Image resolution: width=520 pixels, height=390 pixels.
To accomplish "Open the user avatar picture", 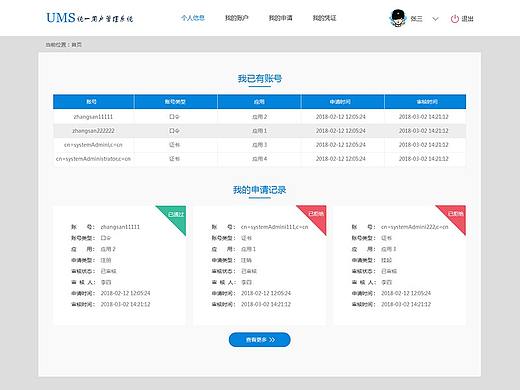I will click(398, 18).
